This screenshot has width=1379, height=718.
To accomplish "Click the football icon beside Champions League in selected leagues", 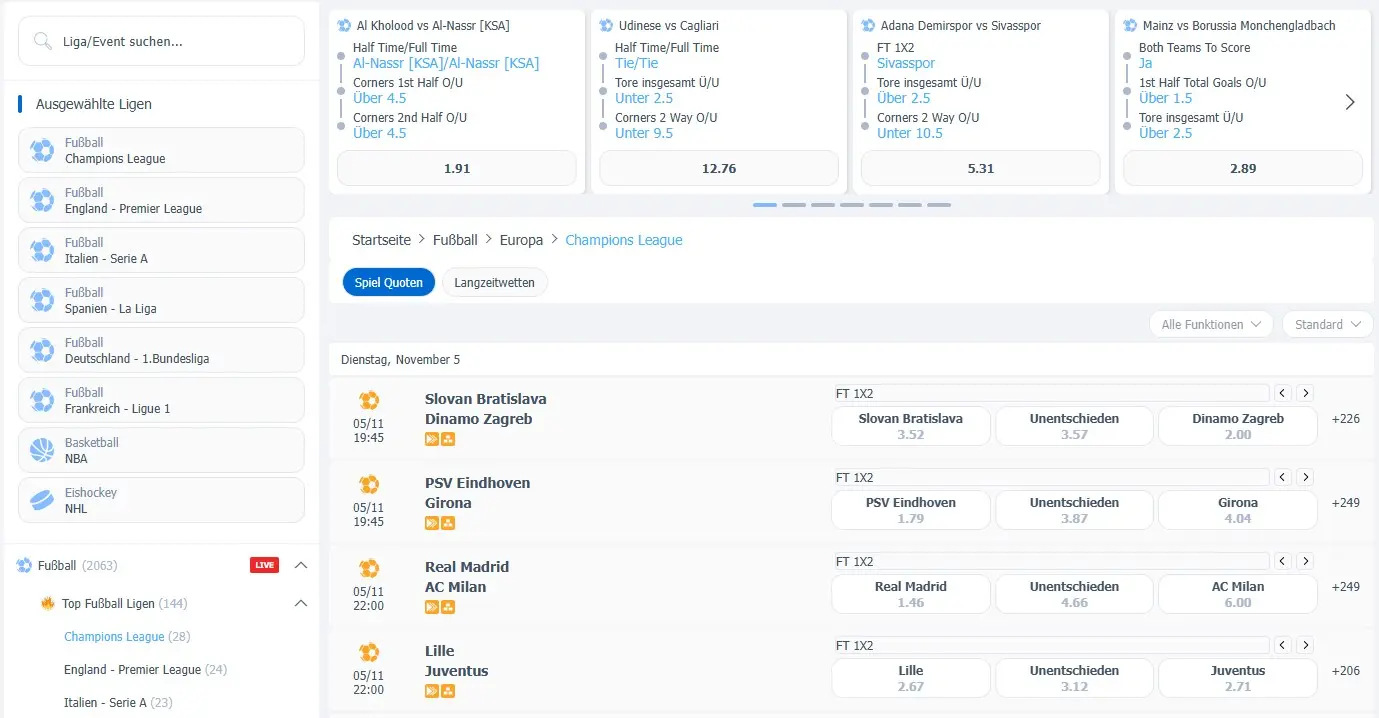I will (x=42, y=150).
